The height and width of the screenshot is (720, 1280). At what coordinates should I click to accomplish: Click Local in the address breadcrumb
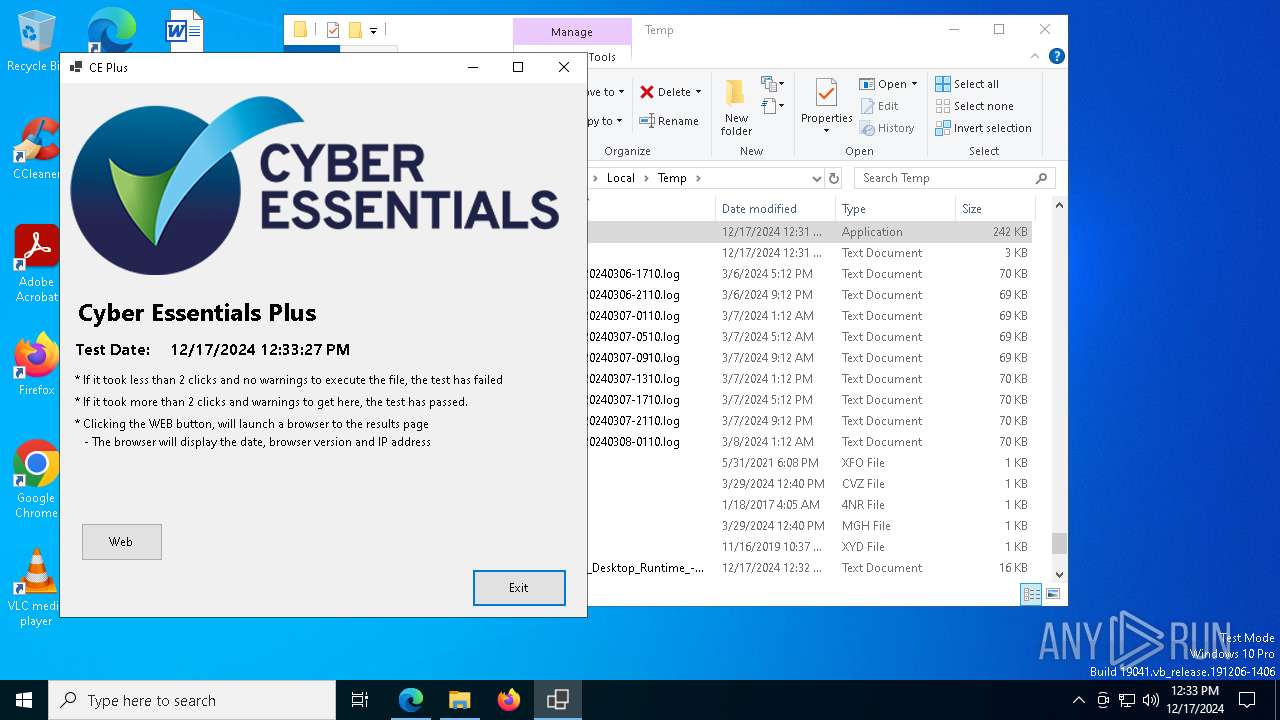tap(621, 178)
